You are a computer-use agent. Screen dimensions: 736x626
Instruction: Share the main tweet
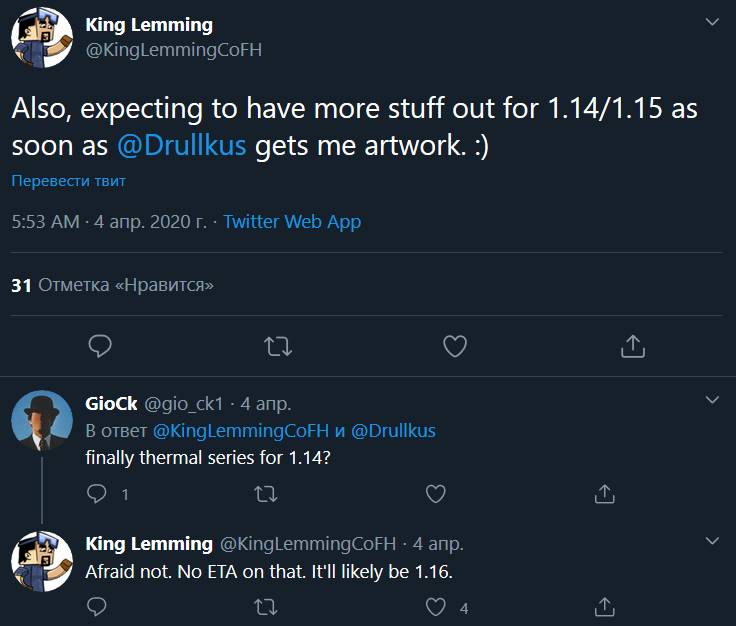(632, 346)
